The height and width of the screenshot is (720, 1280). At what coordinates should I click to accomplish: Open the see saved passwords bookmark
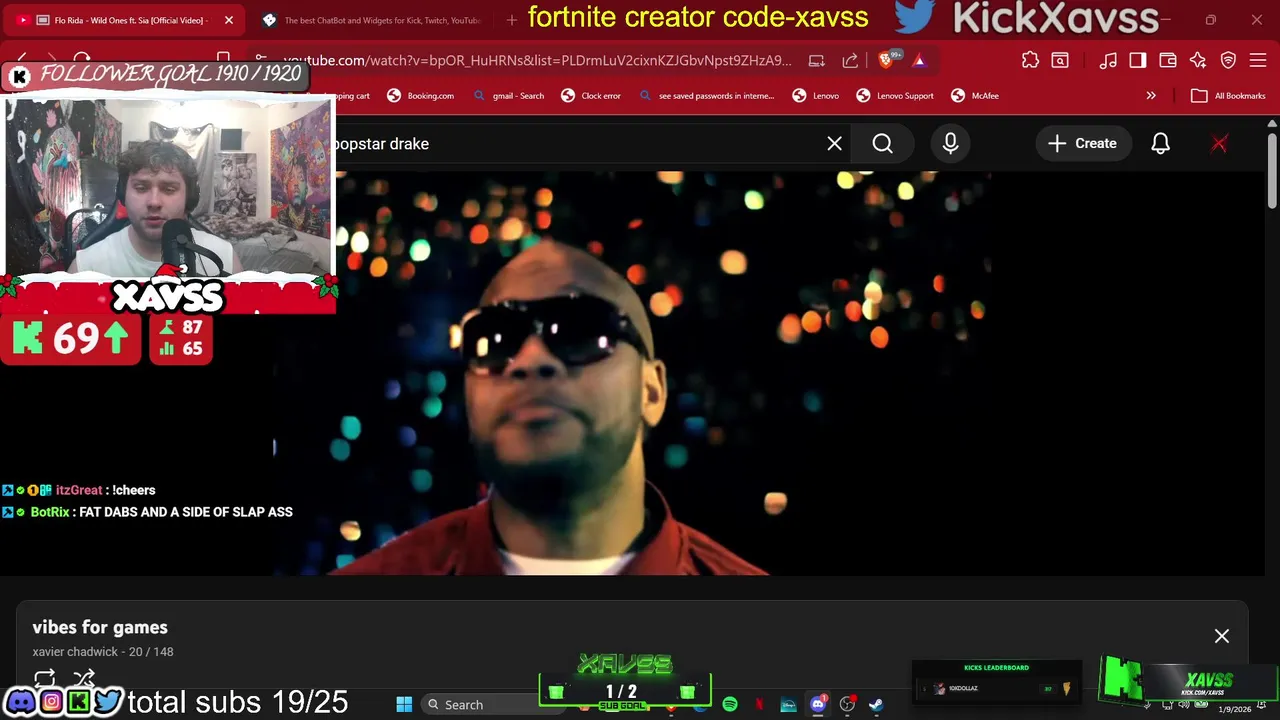point(705,96)
